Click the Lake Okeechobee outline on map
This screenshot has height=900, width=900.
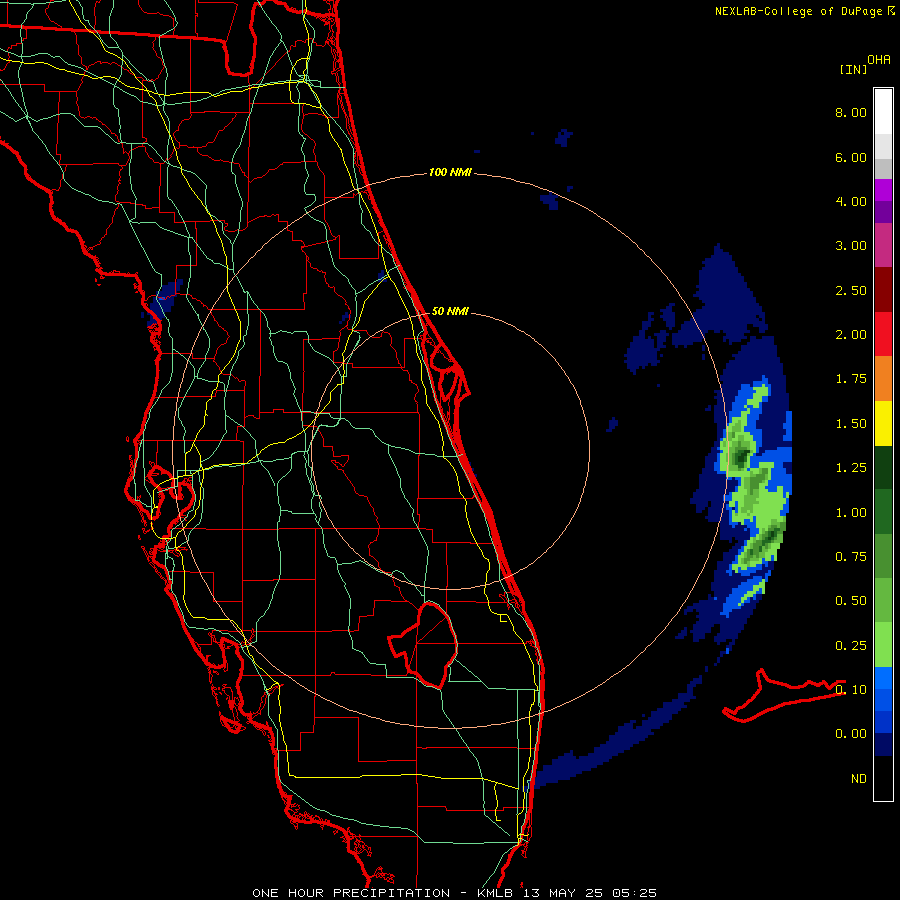[x=424, y=644]
